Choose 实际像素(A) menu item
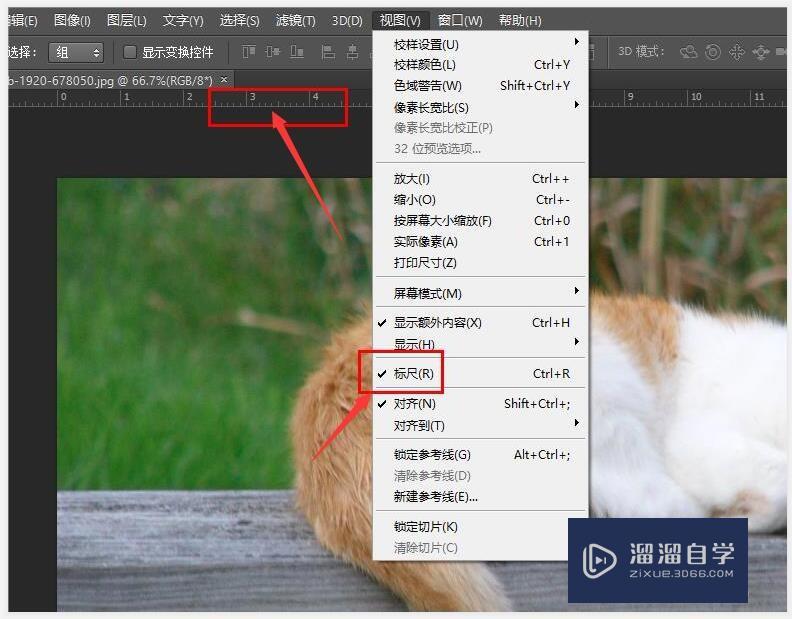This screenshot has height=619, width=792. (x=480, y=242)
